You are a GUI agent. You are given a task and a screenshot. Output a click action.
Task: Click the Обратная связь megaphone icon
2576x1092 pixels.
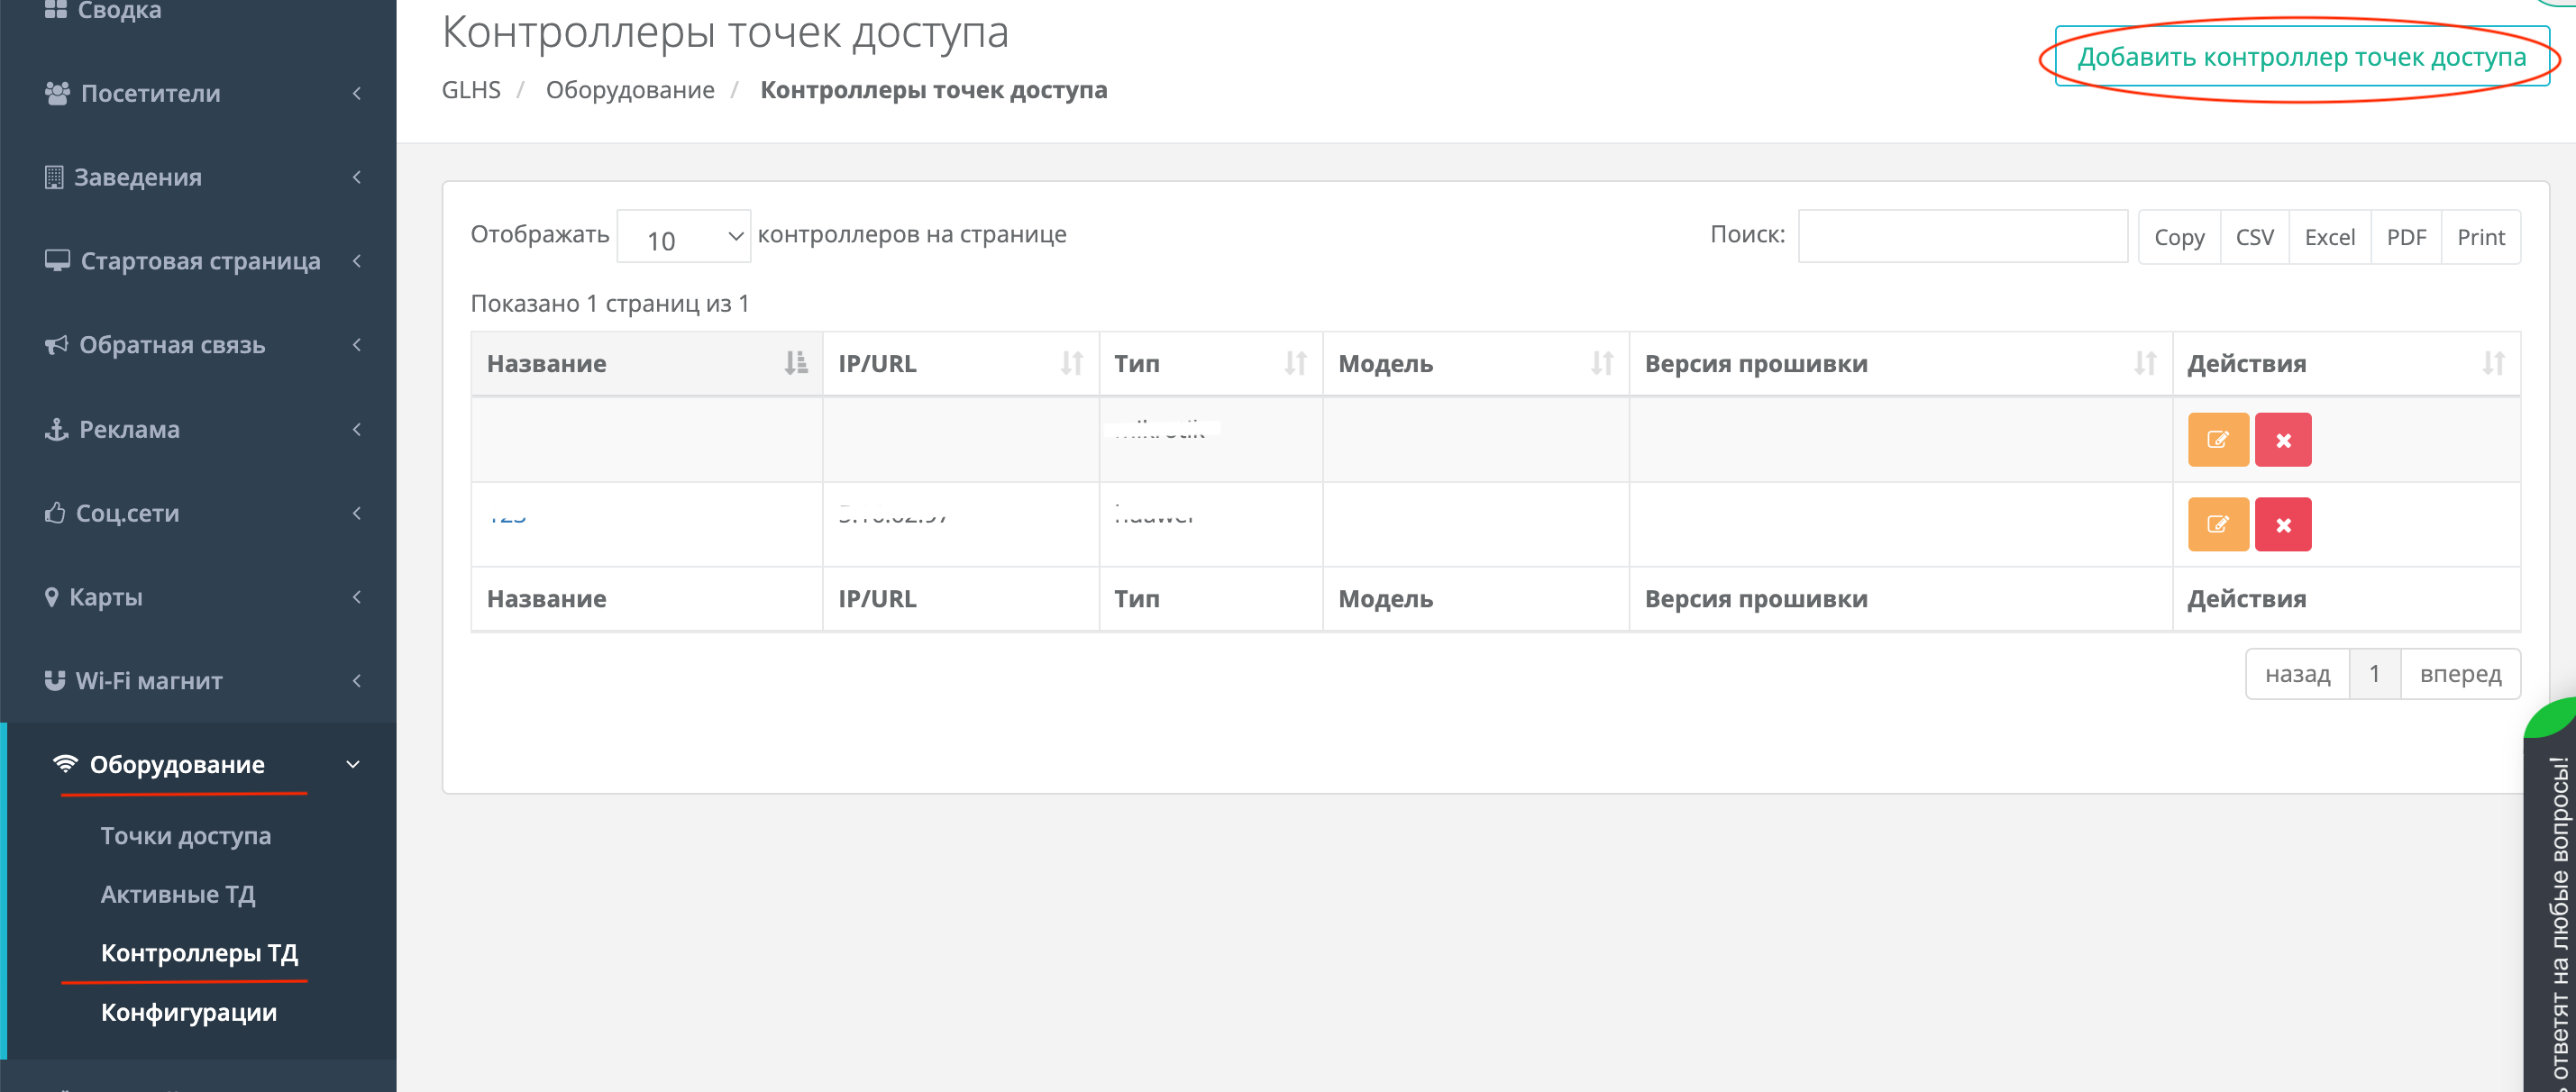56,345
